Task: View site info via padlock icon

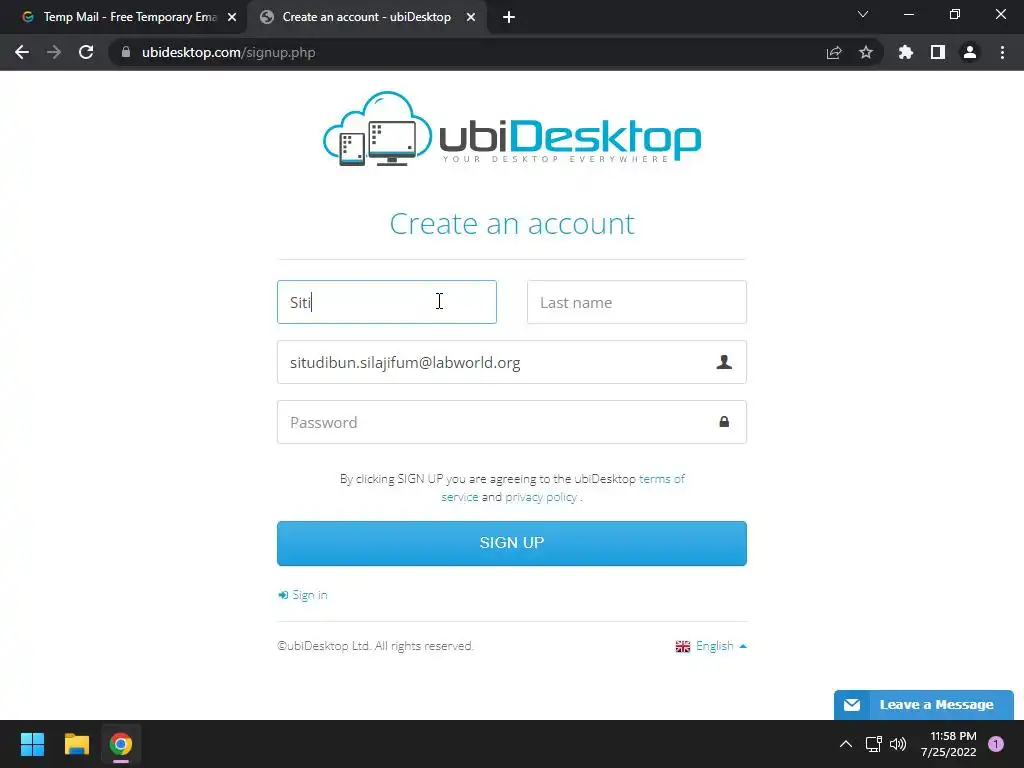Action: [126, 52]
